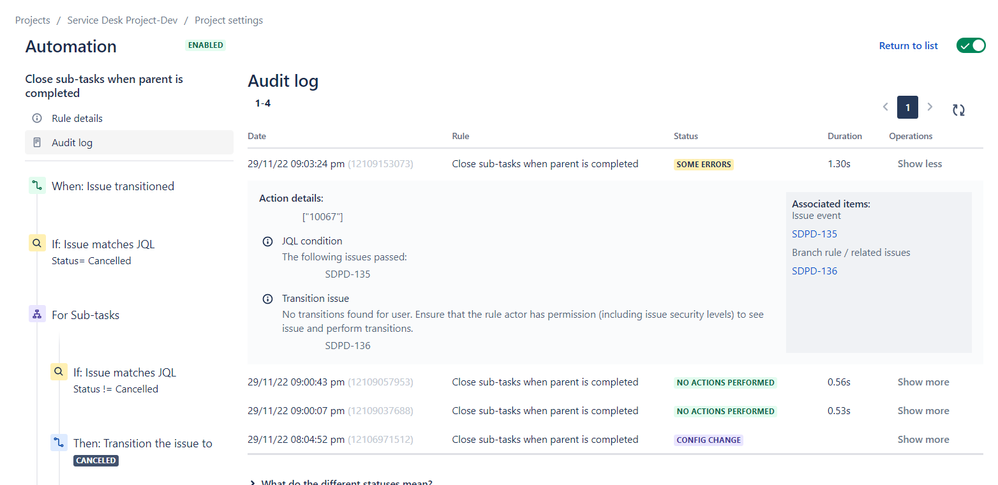The image size is (998, 485).
Task: Click the Transition the issue action icon
Action: (x=59, y=443)
